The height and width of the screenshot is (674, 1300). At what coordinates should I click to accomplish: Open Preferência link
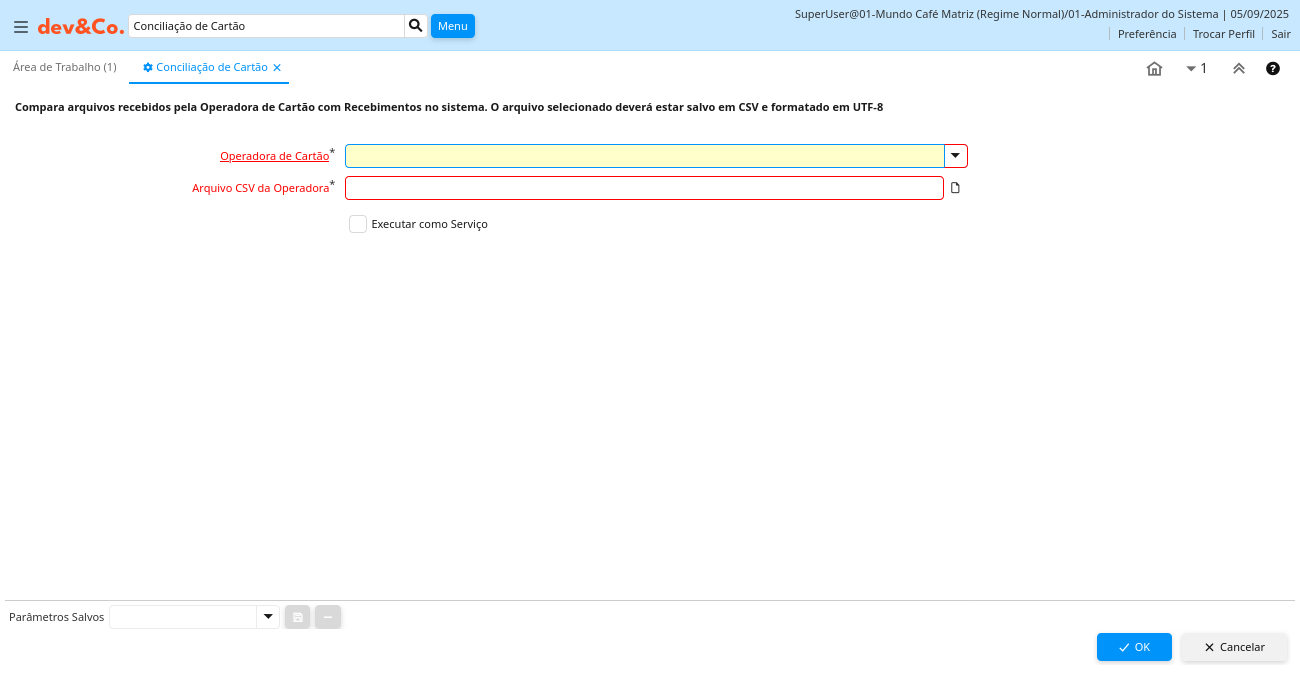1147,34
